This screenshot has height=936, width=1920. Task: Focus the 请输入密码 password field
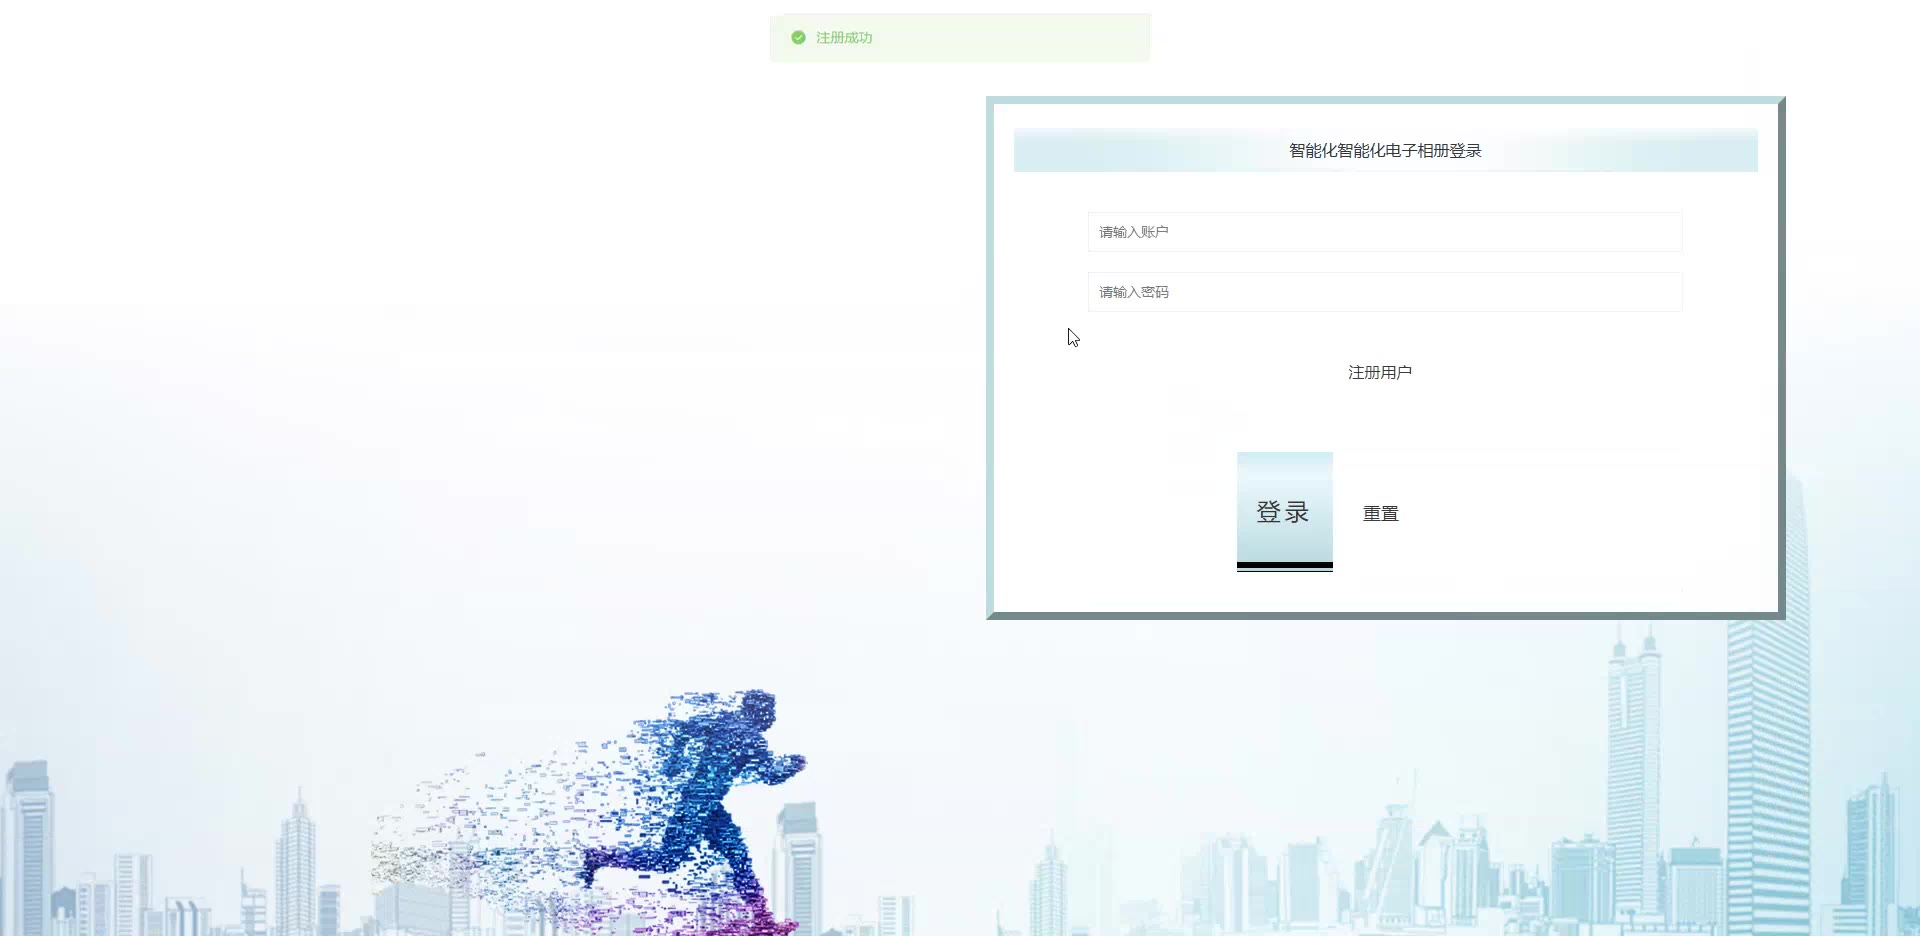click(x=1385, y=292)
